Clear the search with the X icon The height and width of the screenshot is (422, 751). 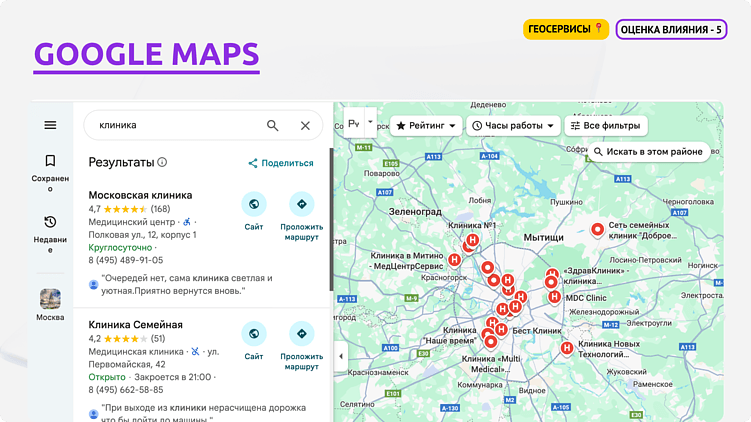click(x=305, y=125)
